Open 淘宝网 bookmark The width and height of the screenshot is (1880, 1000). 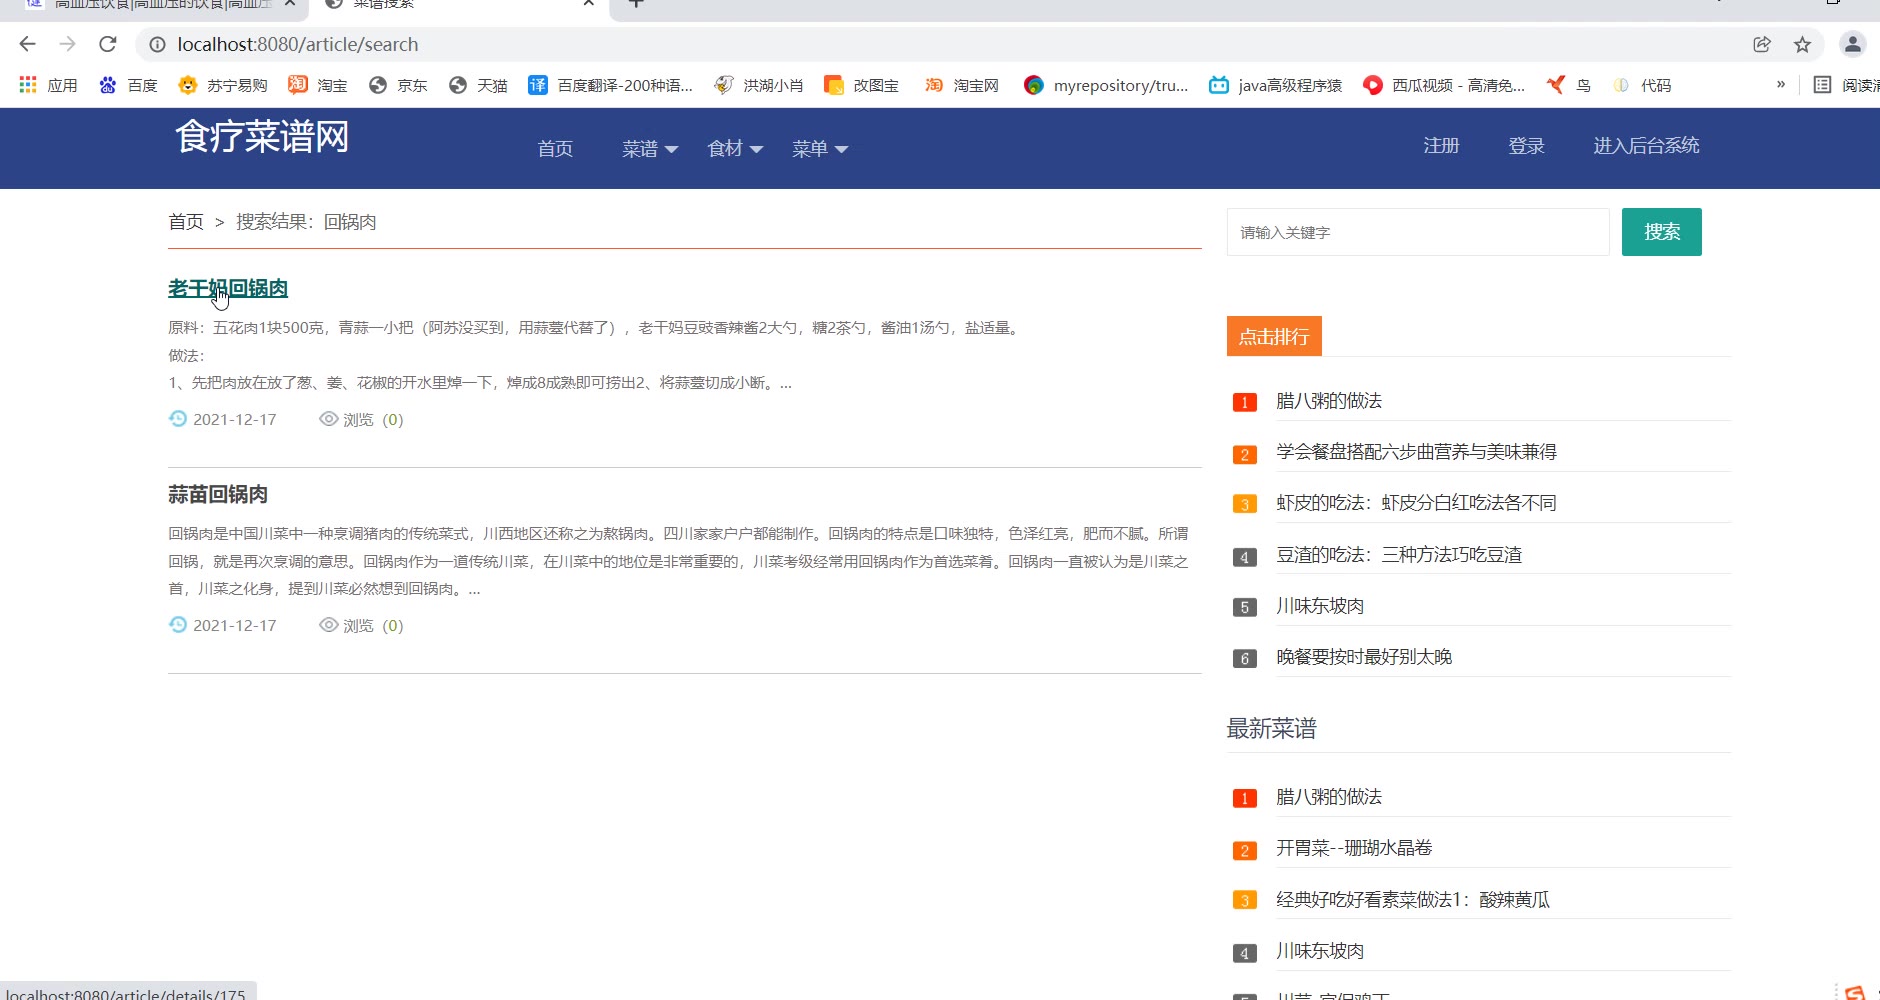[962, 85]
